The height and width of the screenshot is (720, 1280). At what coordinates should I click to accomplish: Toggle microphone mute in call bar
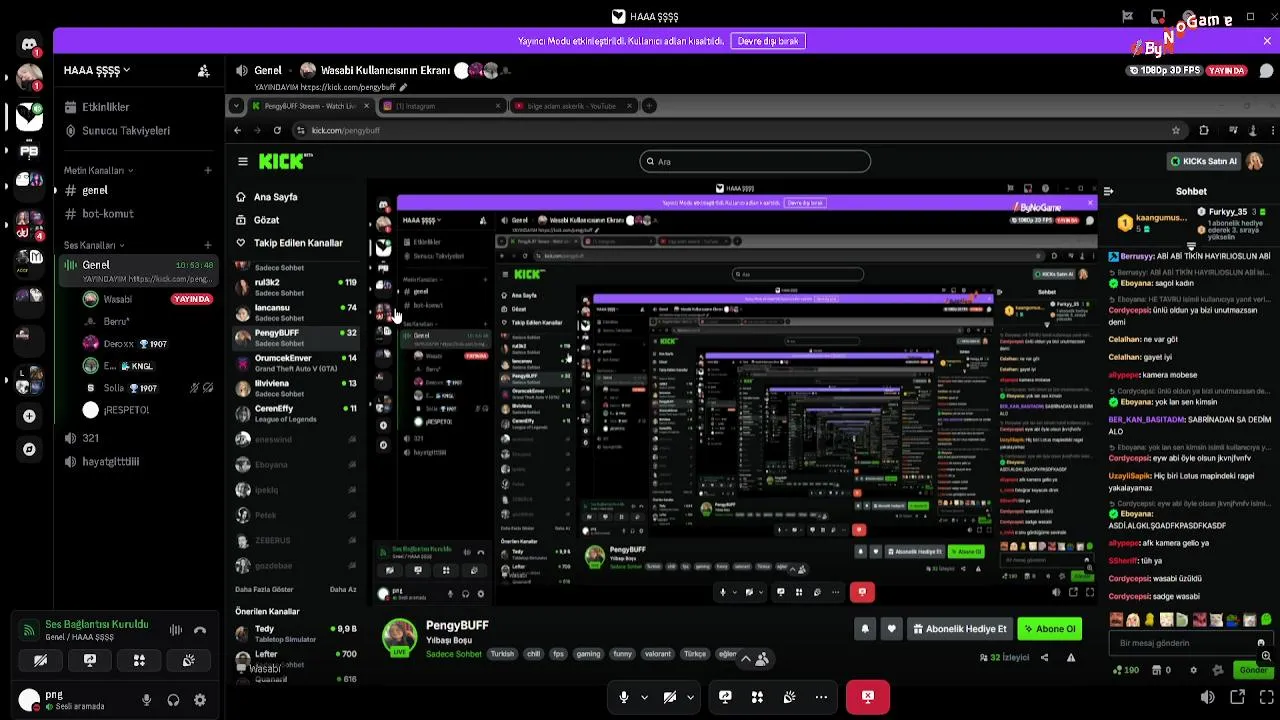pos(624,697)
